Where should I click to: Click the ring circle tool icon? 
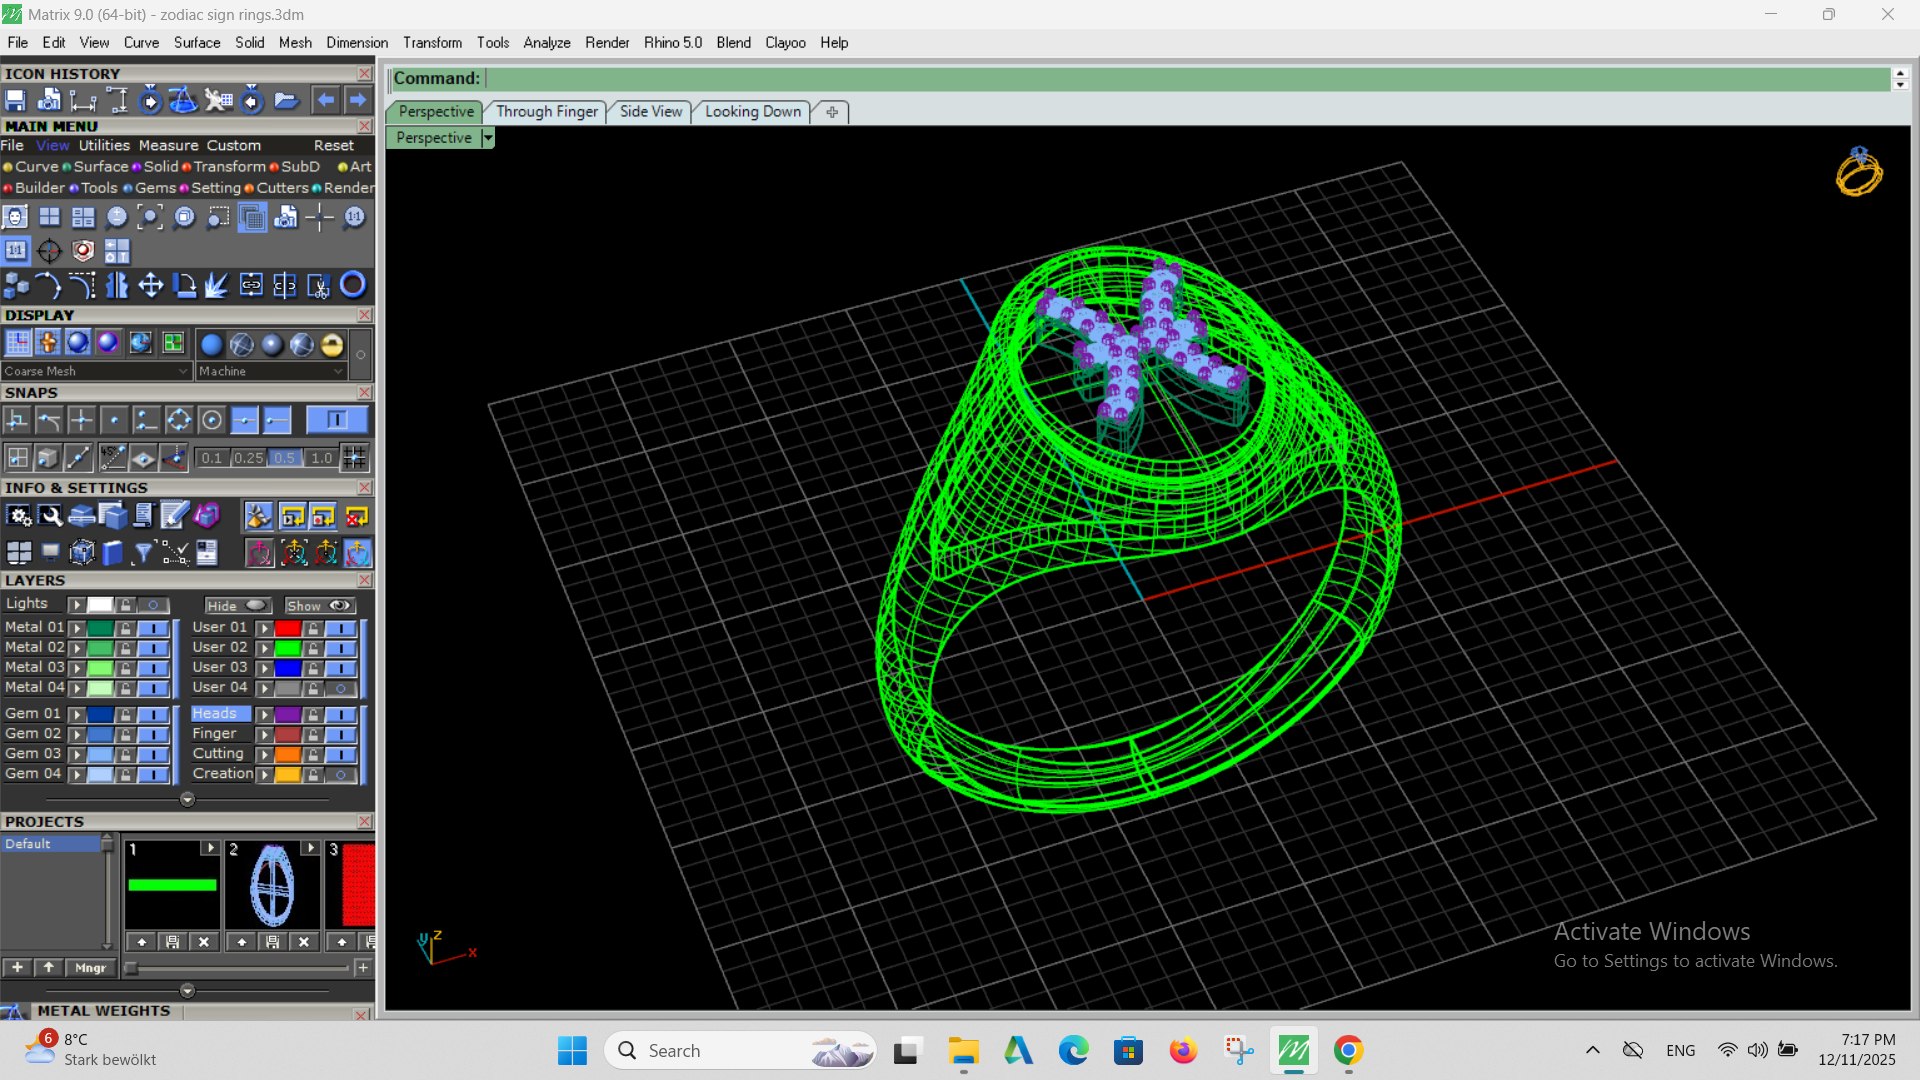pos(353,286)
